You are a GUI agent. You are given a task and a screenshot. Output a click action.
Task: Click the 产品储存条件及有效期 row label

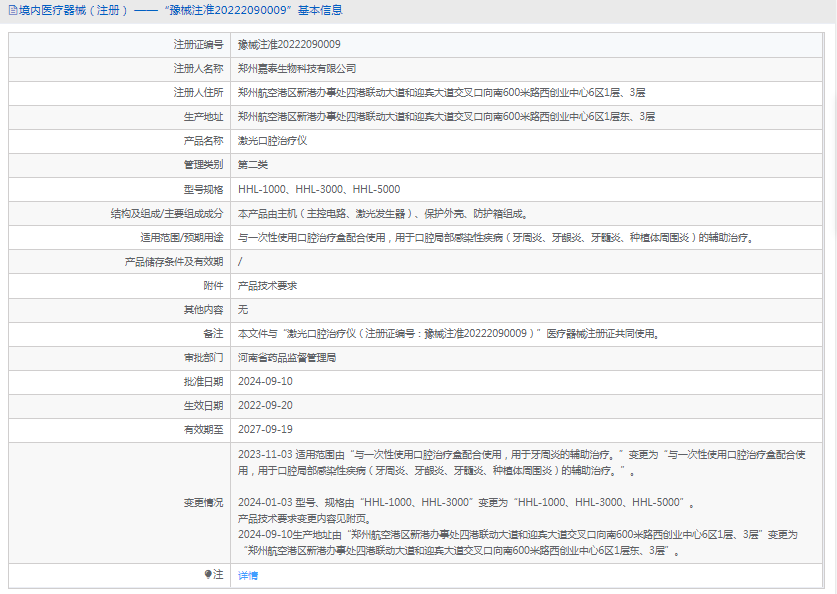tap(173, 262)
